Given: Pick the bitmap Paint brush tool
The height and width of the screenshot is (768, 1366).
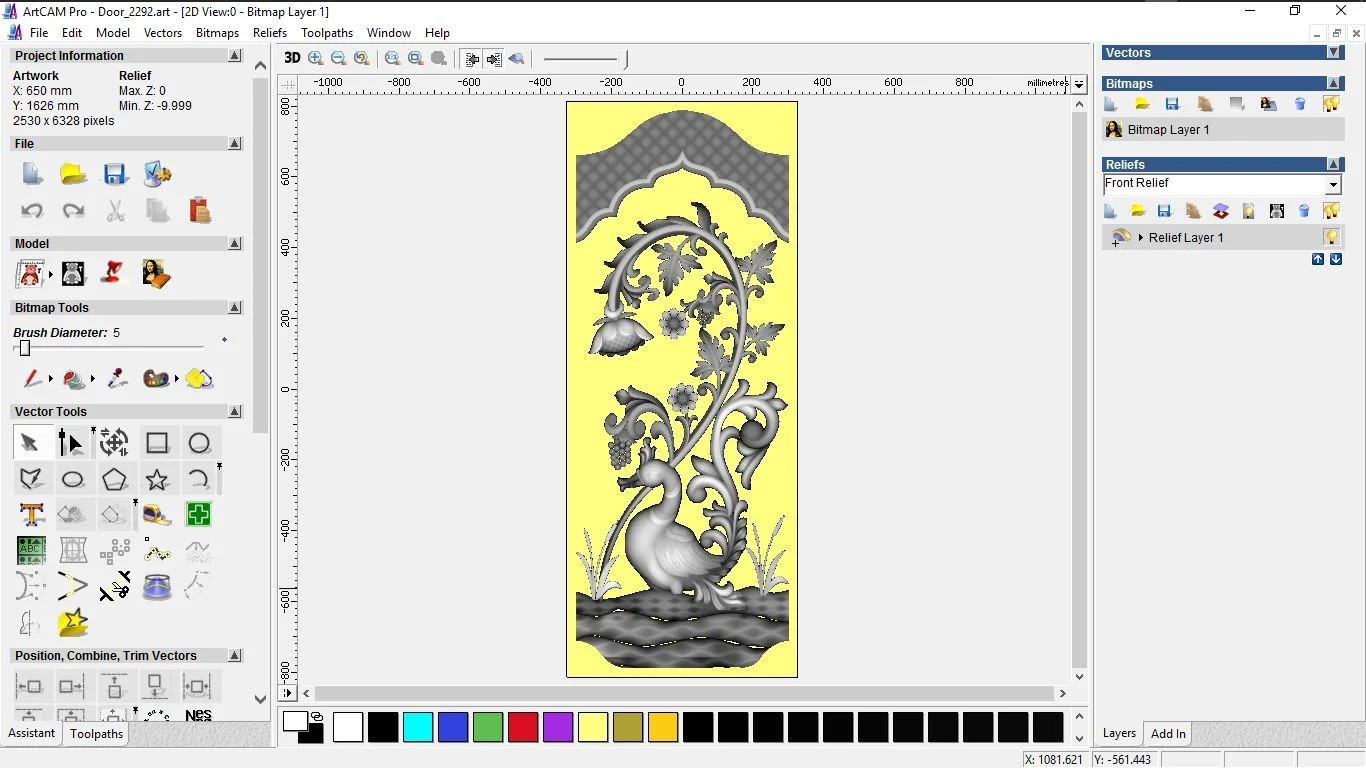Looking at the screenshot, I should pyautogui.click(x=32, y=379).
